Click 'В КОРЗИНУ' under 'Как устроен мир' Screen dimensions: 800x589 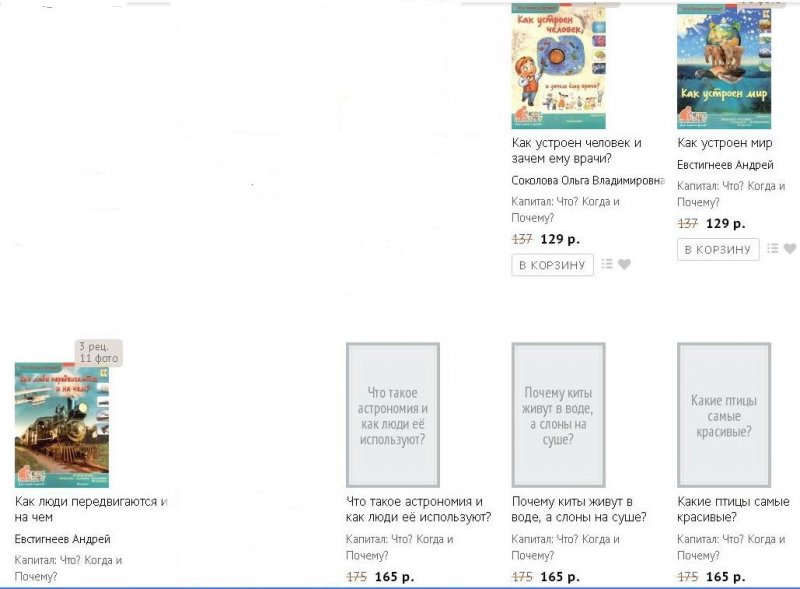pyautogui.click(x=718, y=250)
